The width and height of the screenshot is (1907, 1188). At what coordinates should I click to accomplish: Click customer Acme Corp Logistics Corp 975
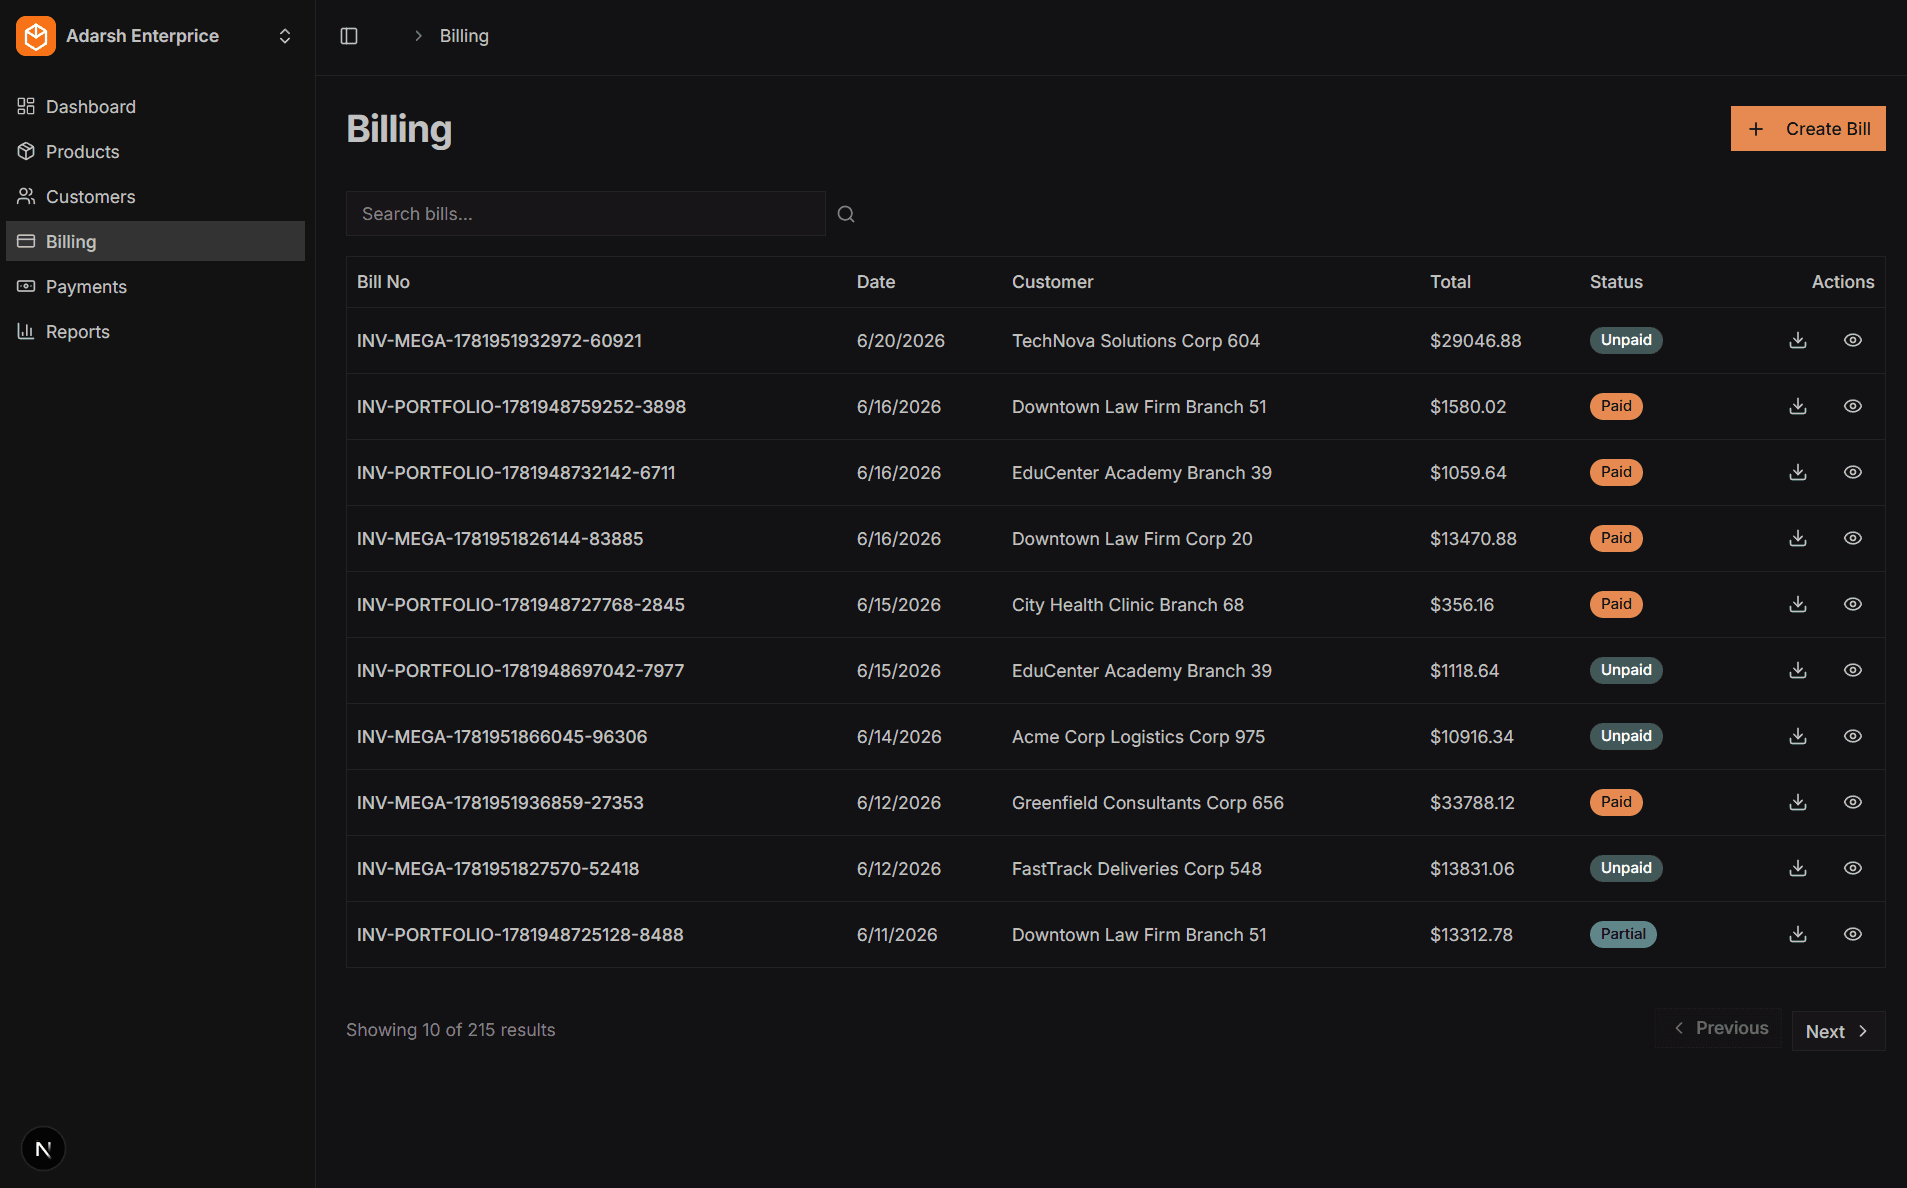click(x=1138, y=737)
